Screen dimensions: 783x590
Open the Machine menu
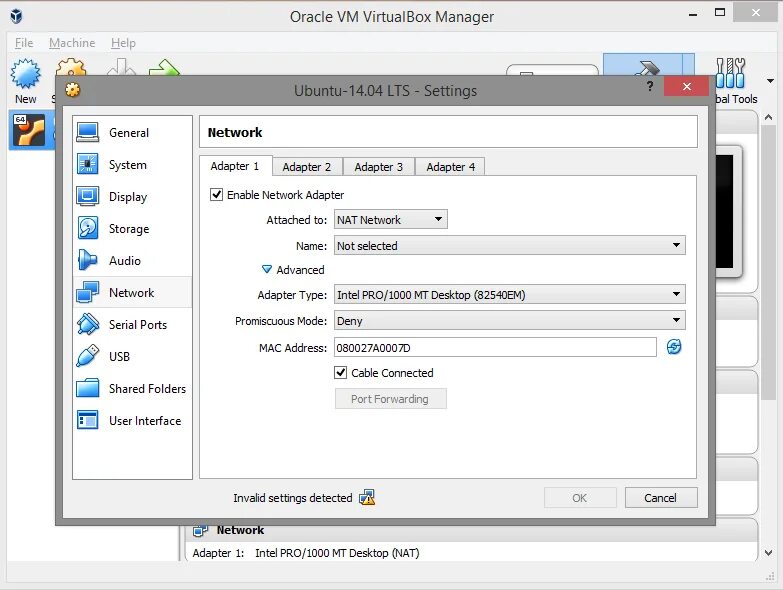pos(72,43)
